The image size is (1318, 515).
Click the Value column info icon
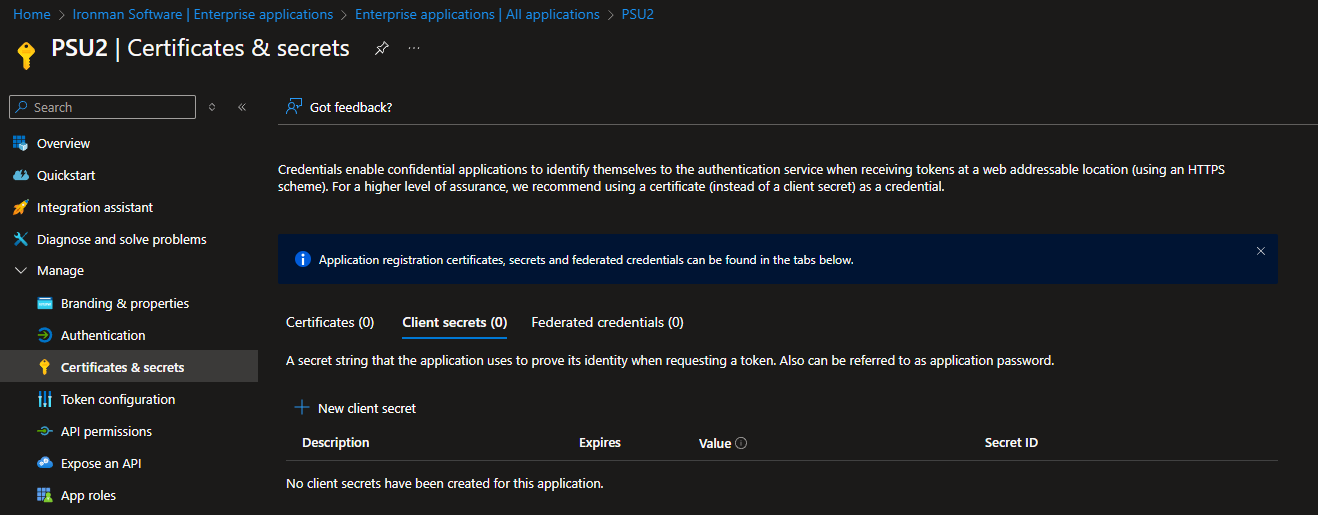[x=741, y=443]
